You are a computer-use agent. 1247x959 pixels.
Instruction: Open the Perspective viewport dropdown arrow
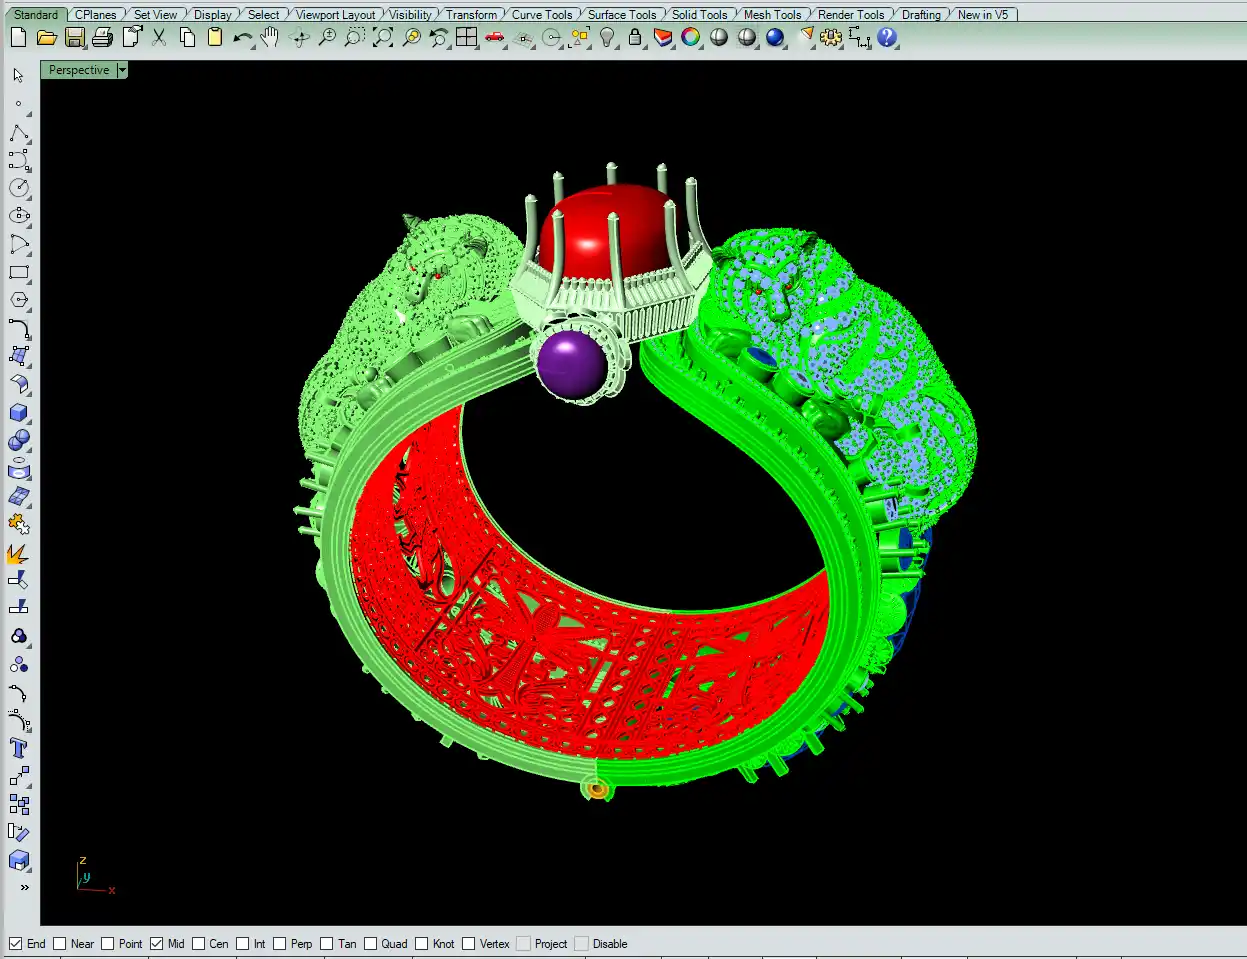point(122,70)
